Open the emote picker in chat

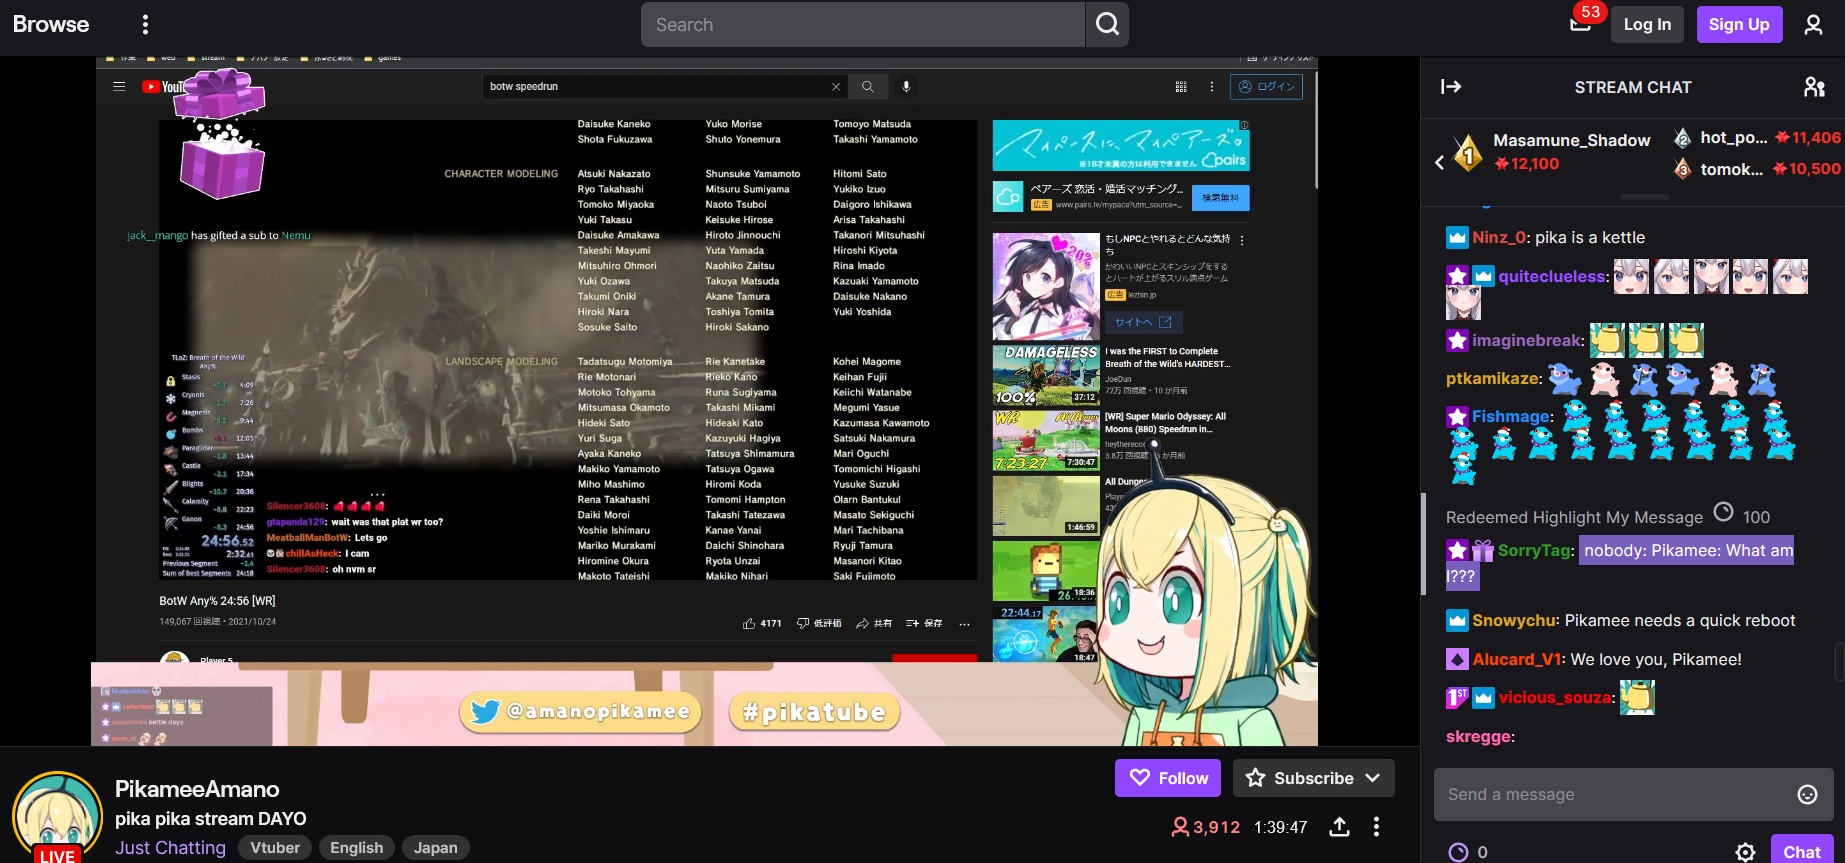coord(1807,794)
